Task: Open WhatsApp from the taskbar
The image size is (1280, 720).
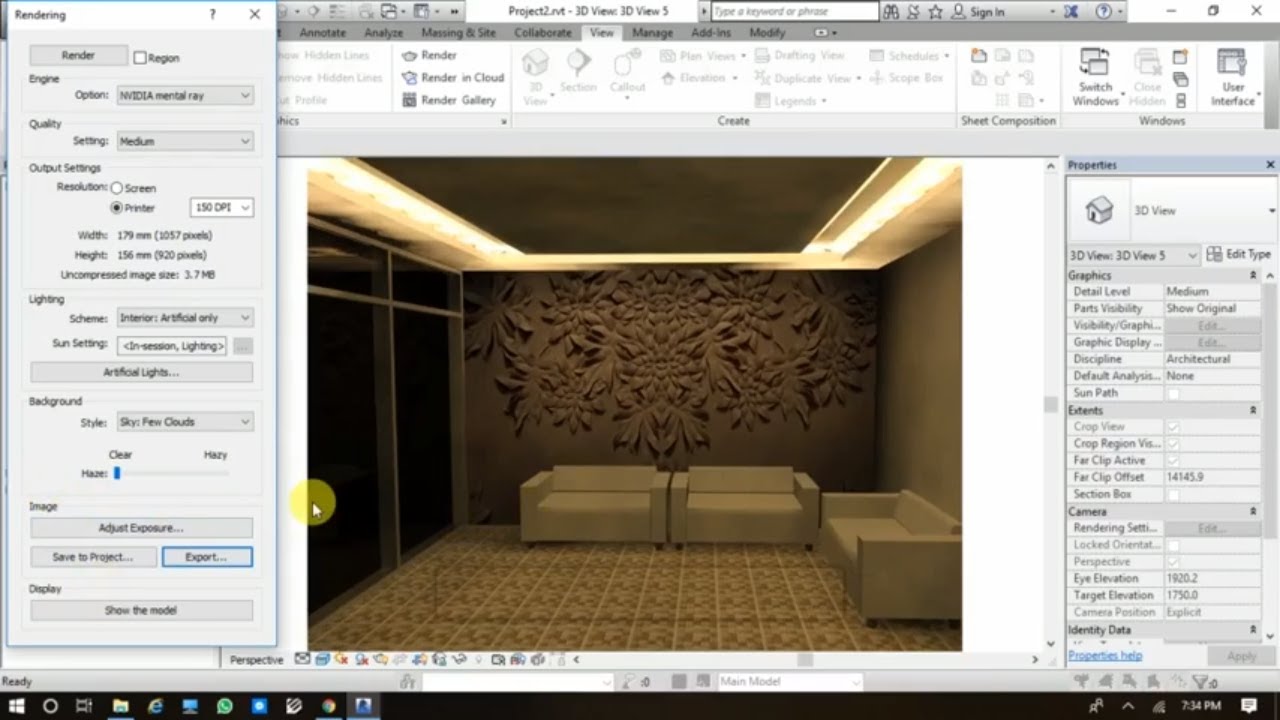Action: click(224, 706)
